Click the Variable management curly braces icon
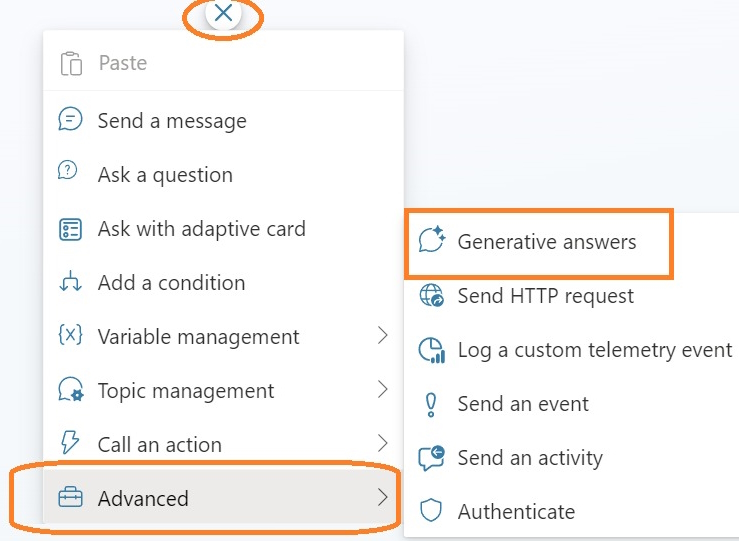Viewport: 739px width, 541px height. point(70,336)
